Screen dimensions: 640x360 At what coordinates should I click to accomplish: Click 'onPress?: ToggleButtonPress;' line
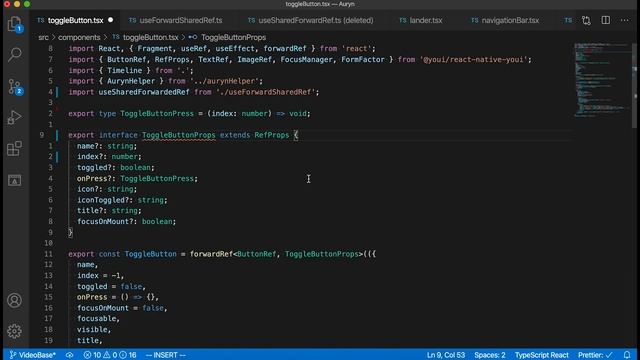pos(137,178)
